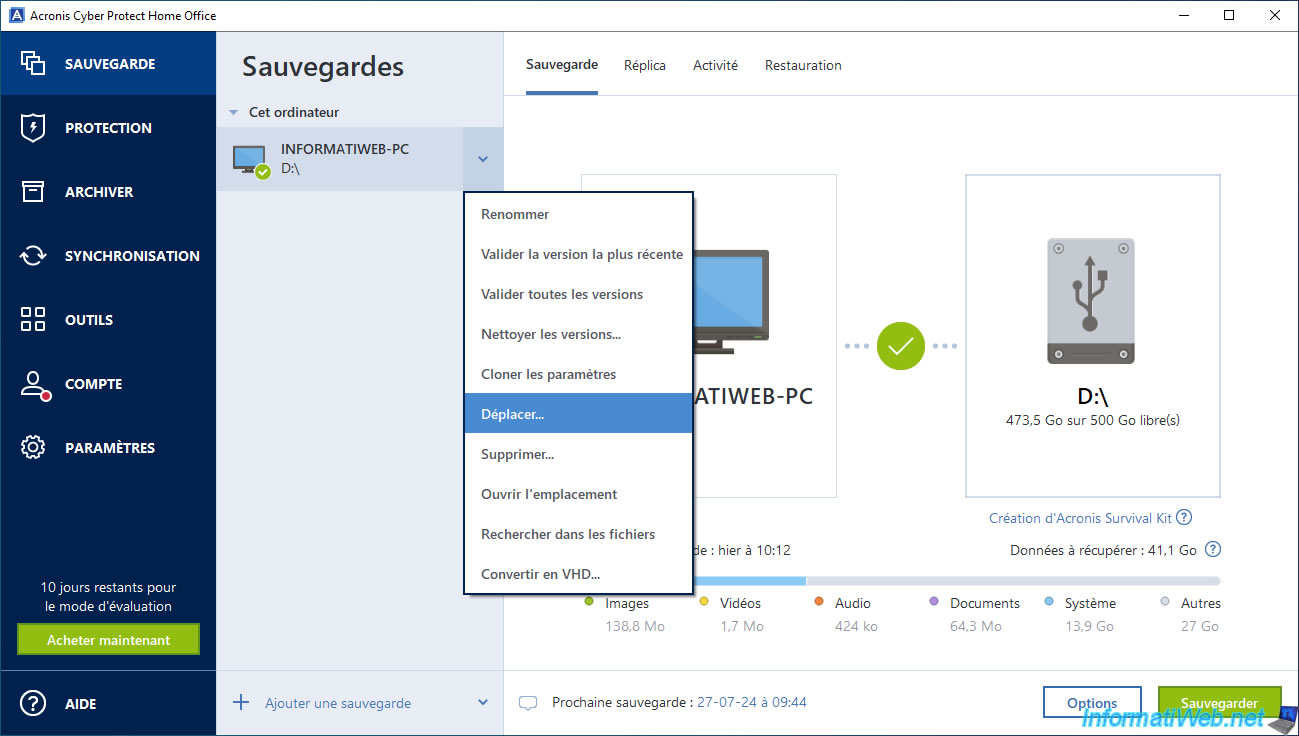Choose Renommer from the context menu
This screenshot has height=736, width=1299.
pyautogui.click(x=579, y=214)
